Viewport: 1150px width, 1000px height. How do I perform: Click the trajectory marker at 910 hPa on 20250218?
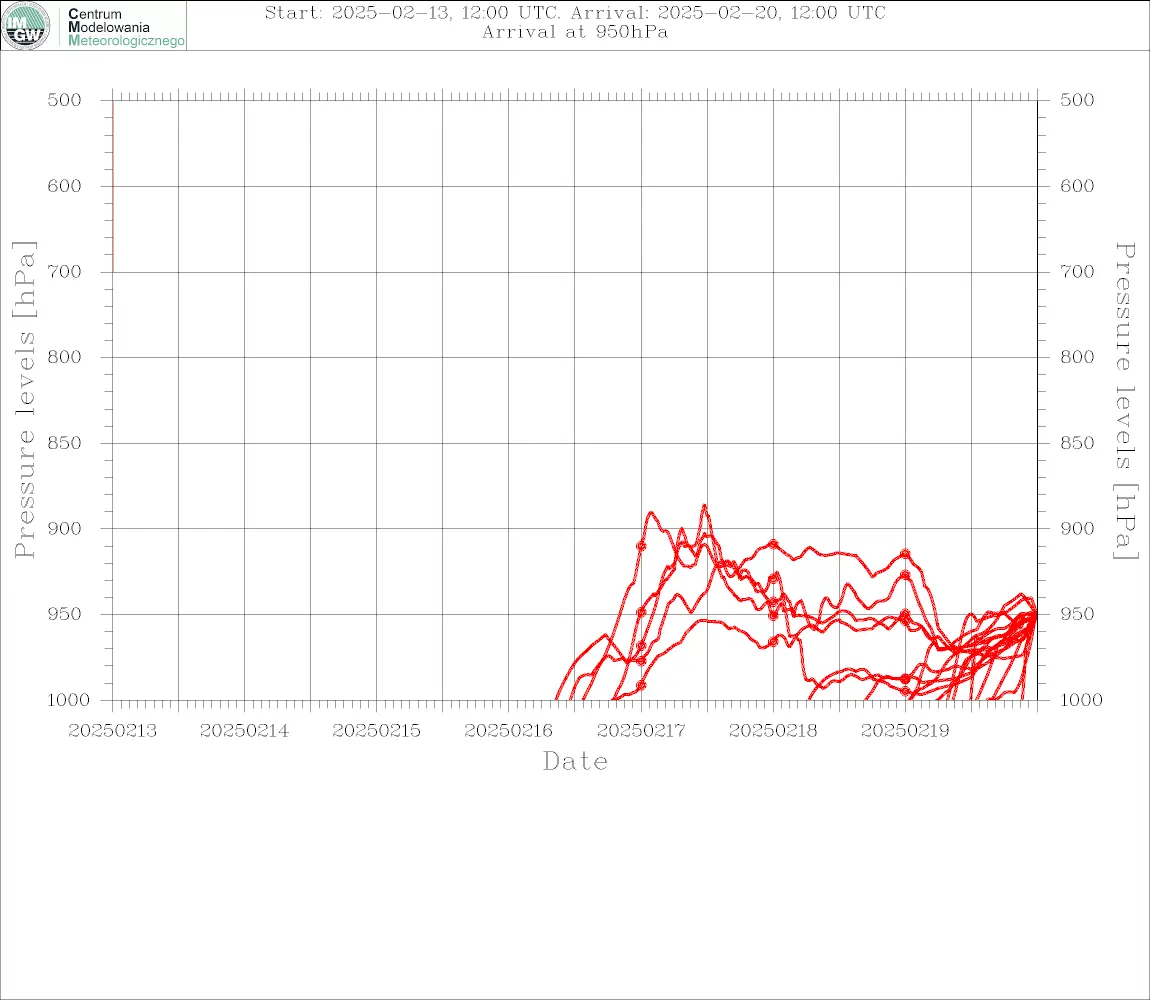click(773, 544)
